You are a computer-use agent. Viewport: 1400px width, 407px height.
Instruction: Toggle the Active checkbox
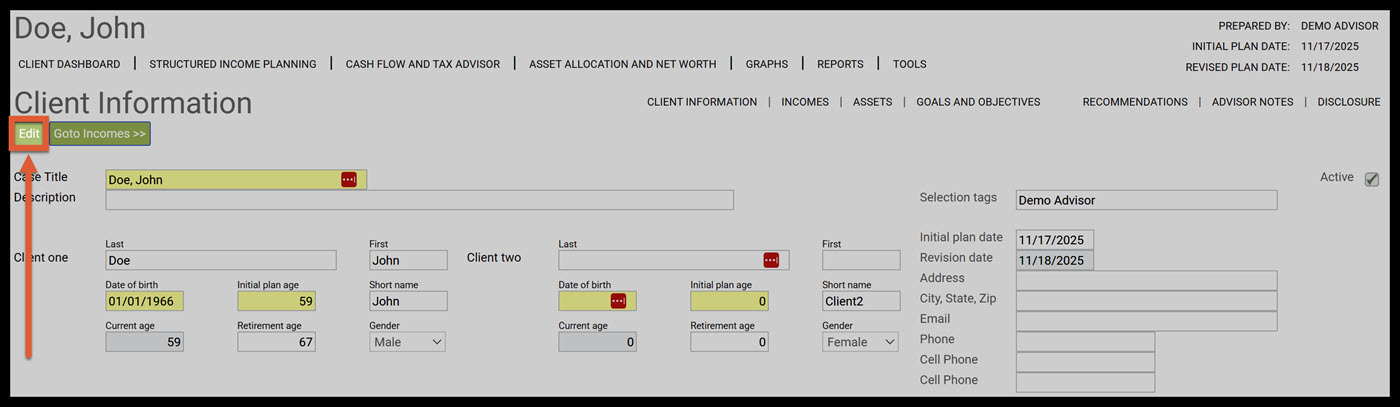click(1372, 179)
